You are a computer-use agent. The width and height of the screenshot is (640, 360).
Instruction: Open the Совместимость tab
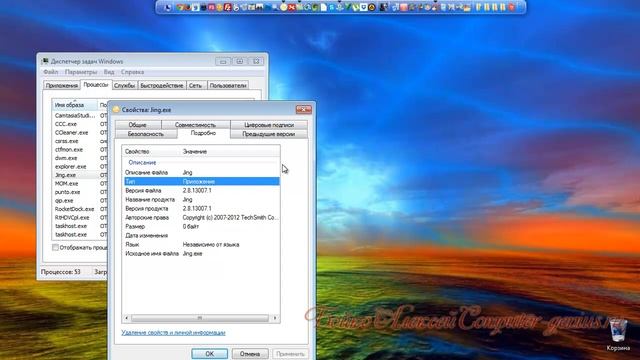tap(196, 125)
